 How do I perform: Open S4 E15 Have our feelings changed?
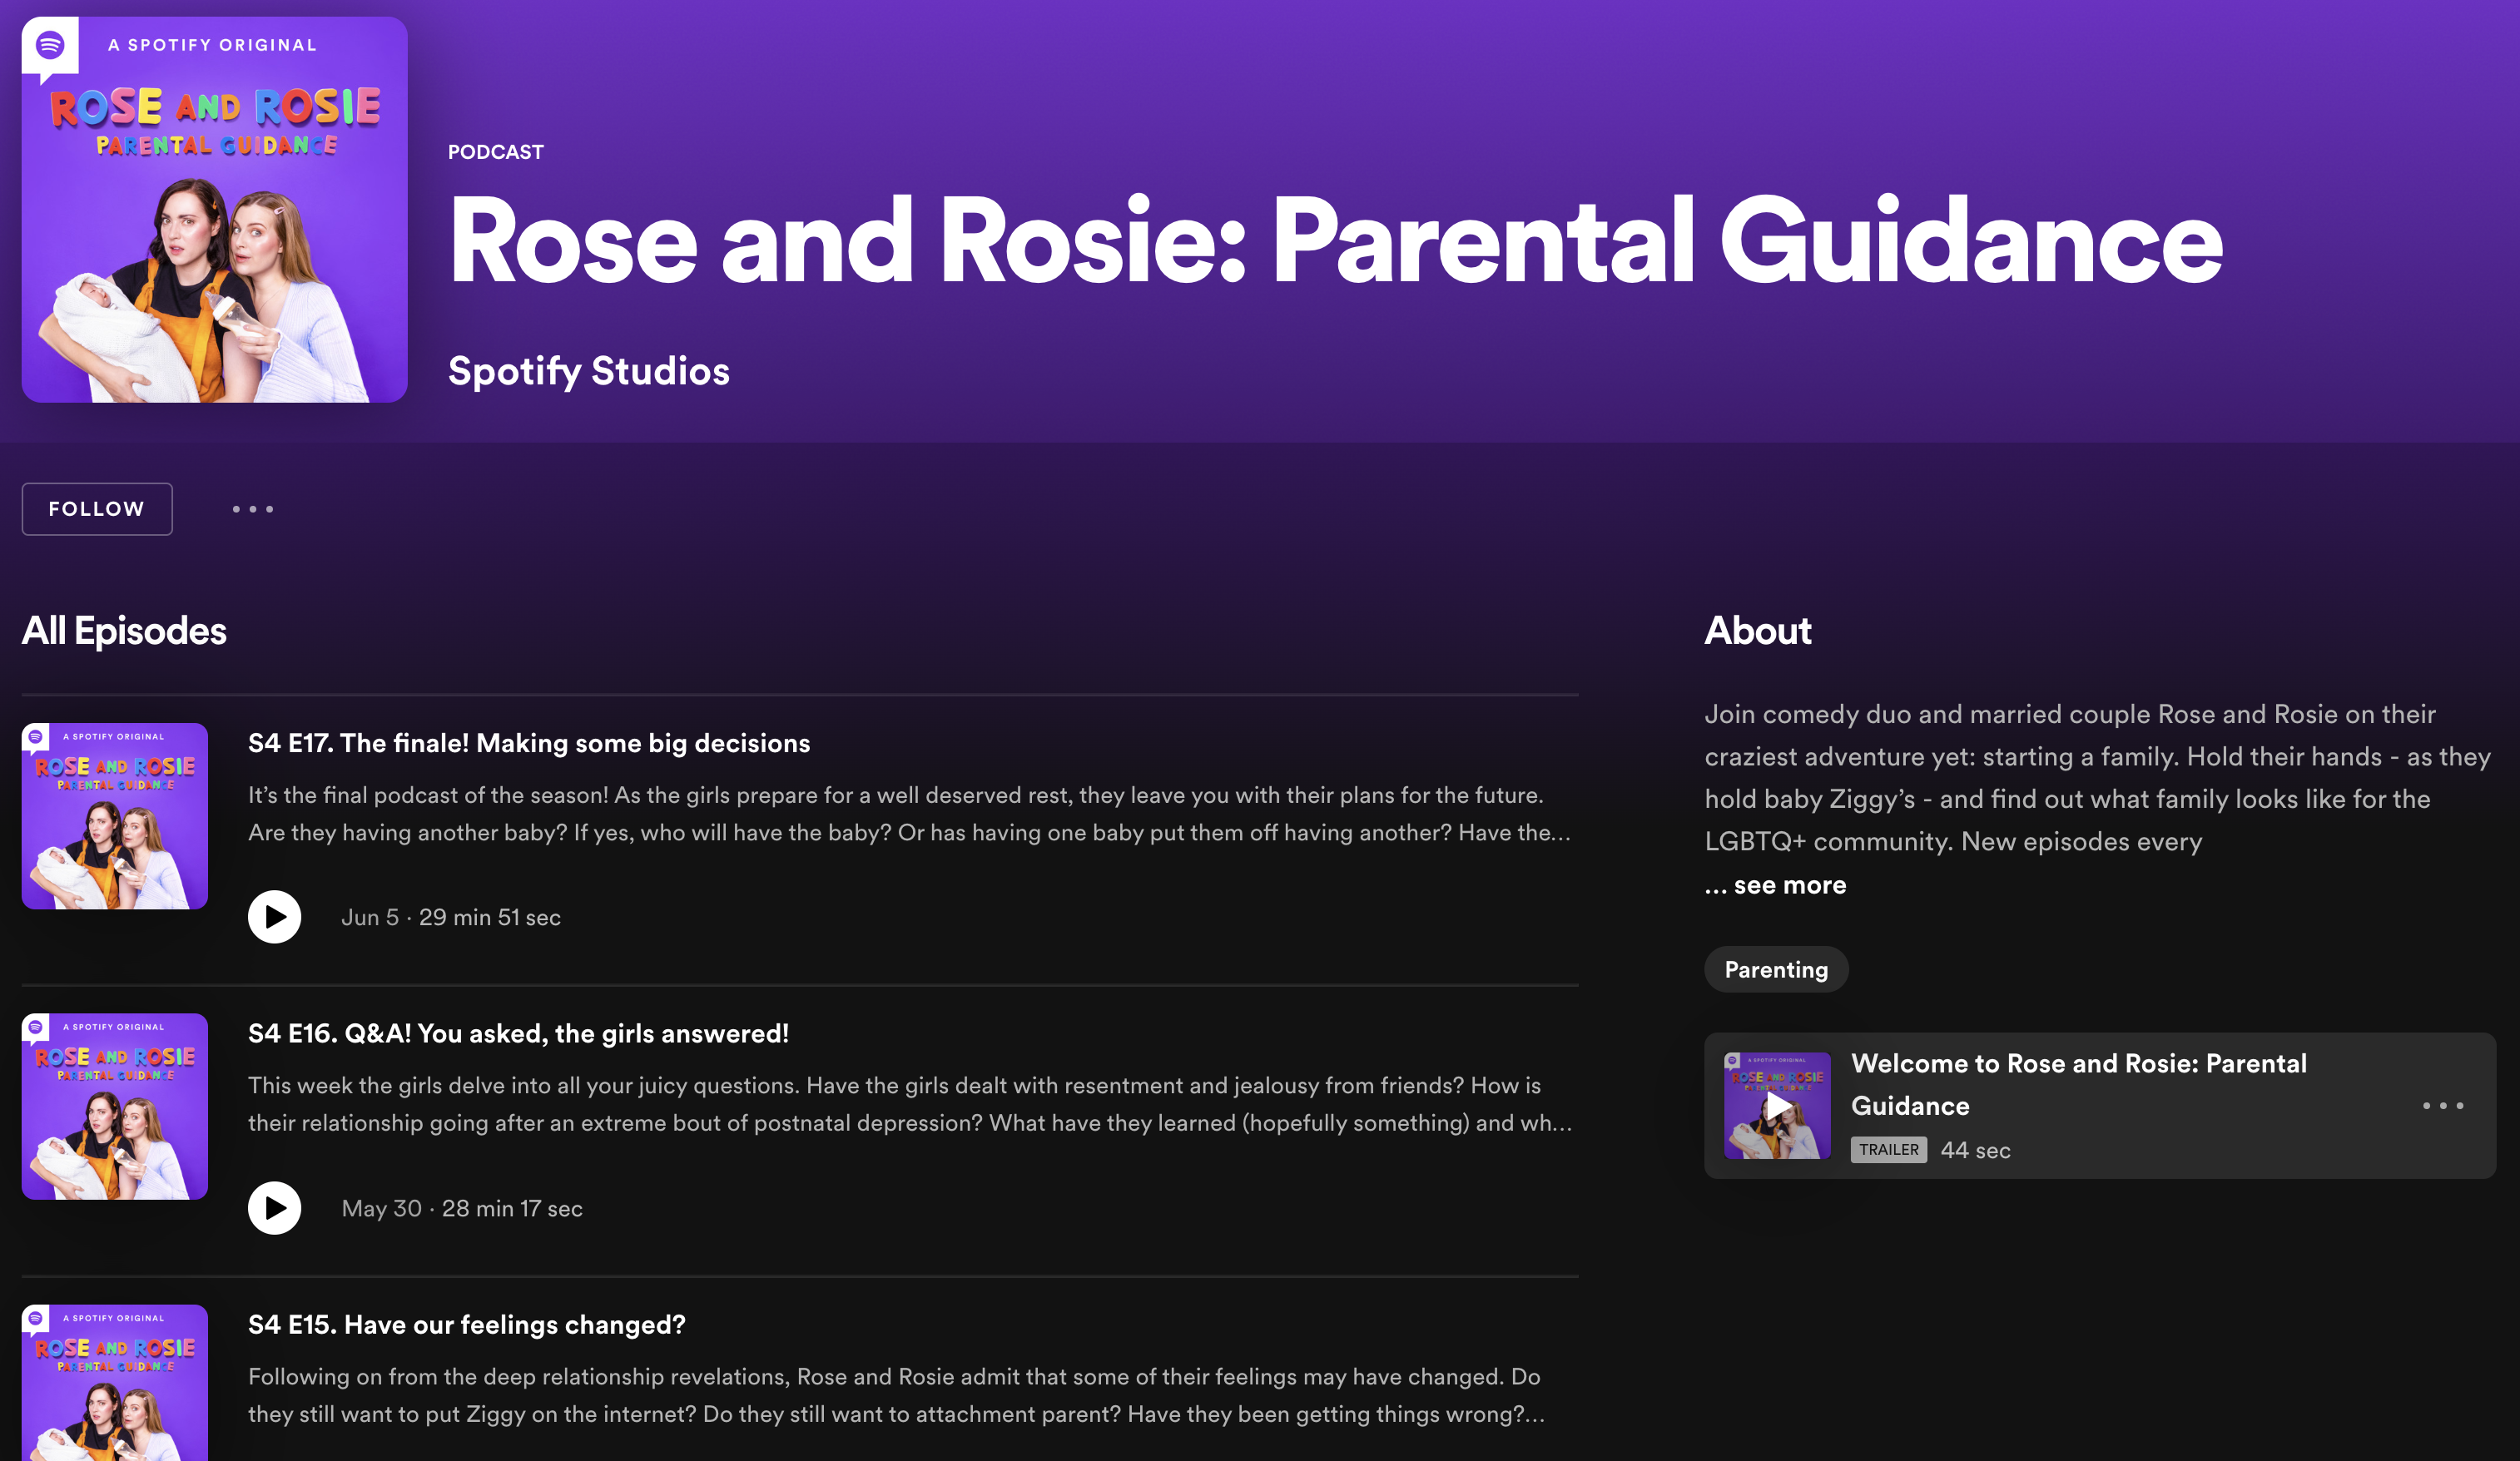click(x=466, y=1324)
